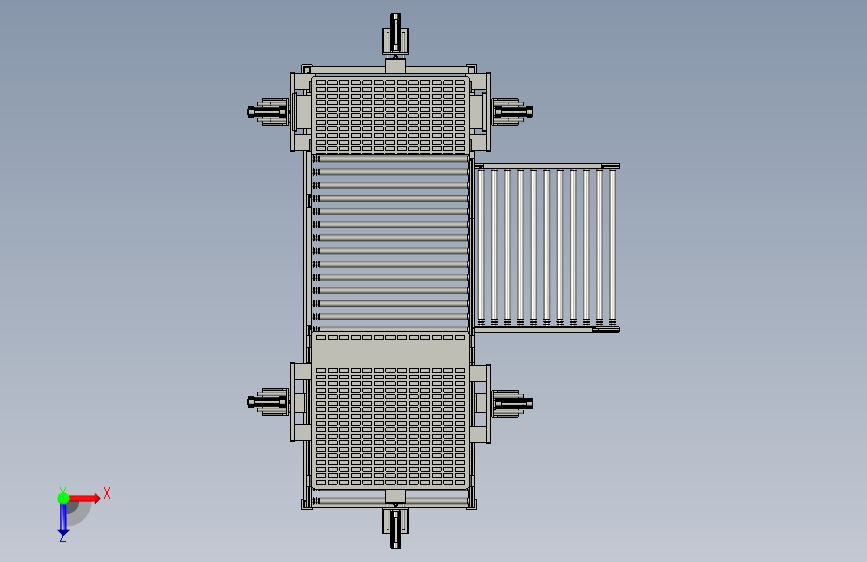Select the side roller conveyor on the right

[546, 247]
